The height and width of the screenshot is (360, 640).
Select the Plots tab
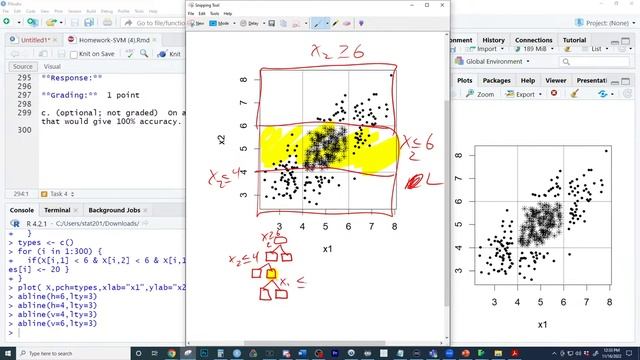[x=464, y=80]
